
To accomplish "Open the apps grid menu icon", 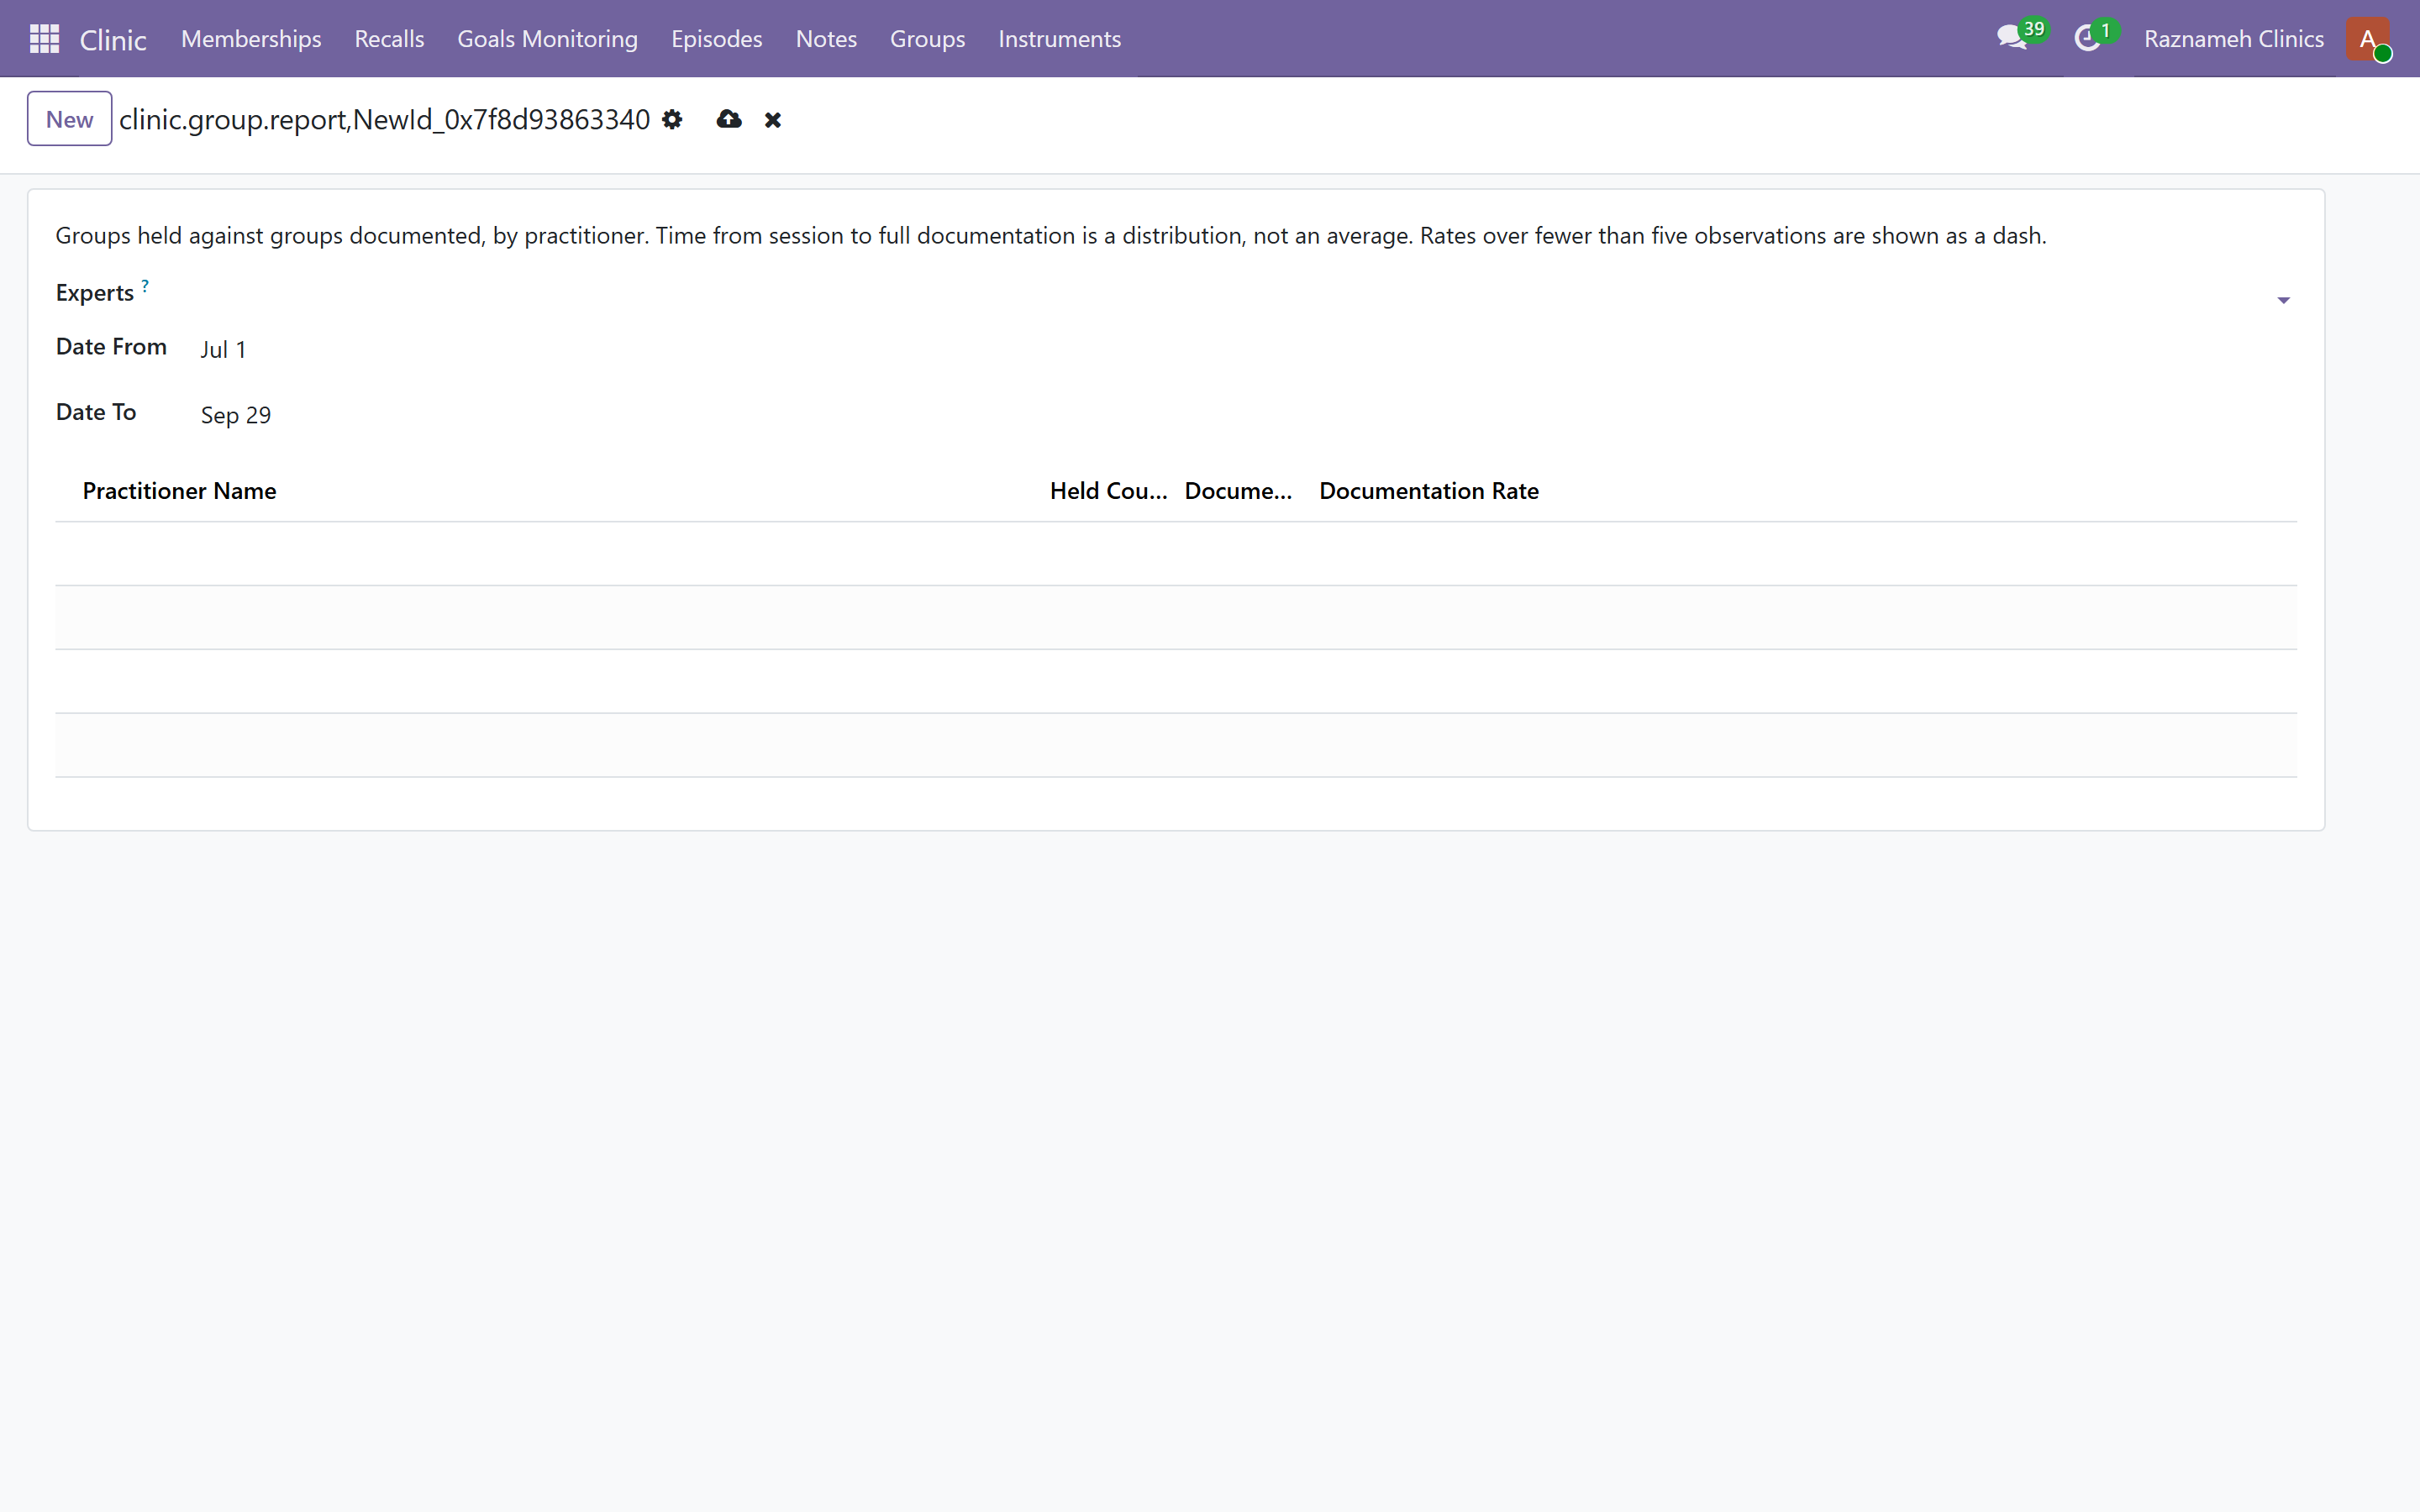I will pos(44,39).
